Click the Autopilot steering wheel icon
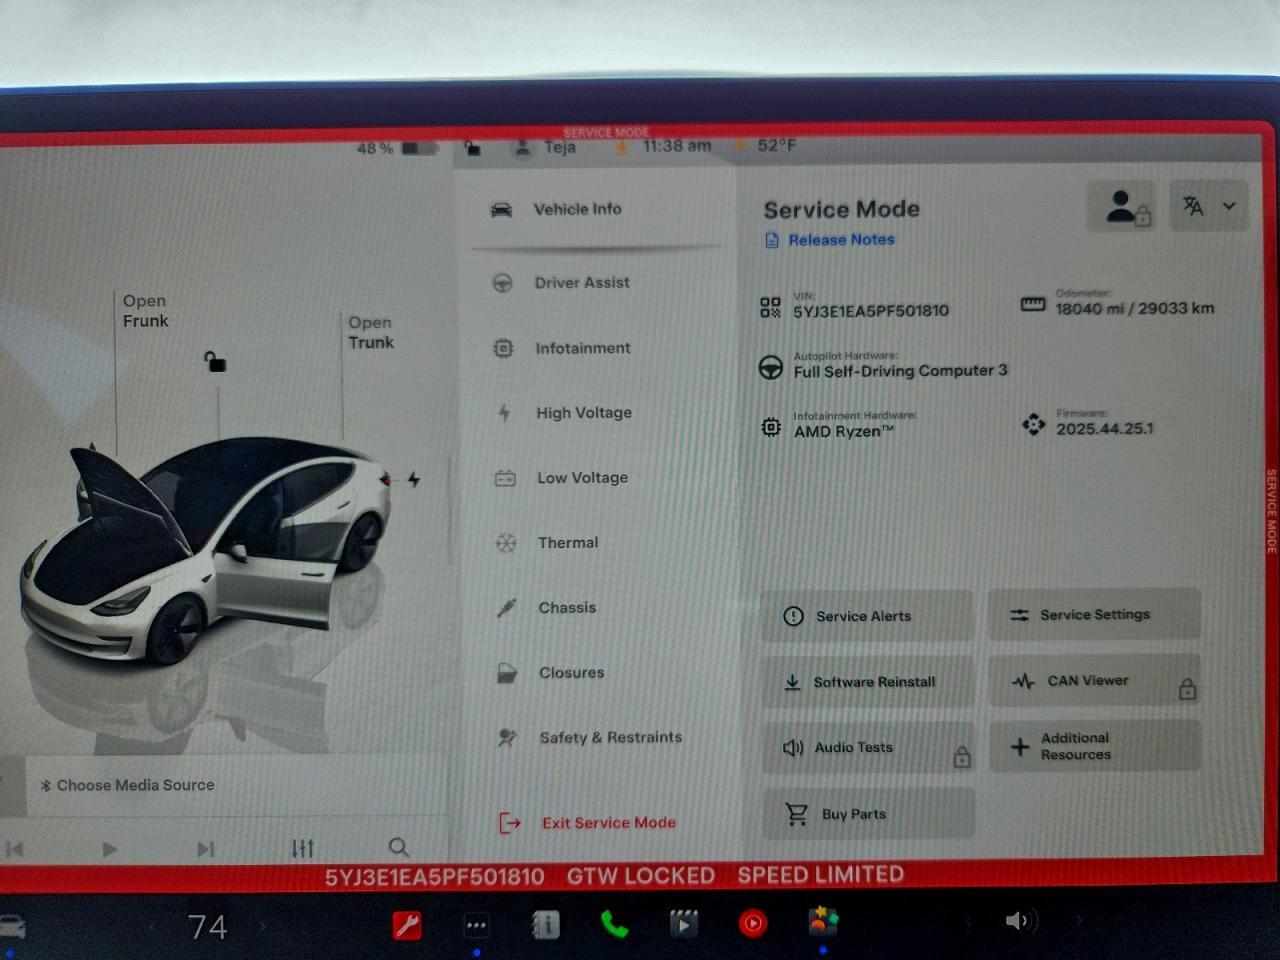1280x960 pixels. tap(770, 368)
